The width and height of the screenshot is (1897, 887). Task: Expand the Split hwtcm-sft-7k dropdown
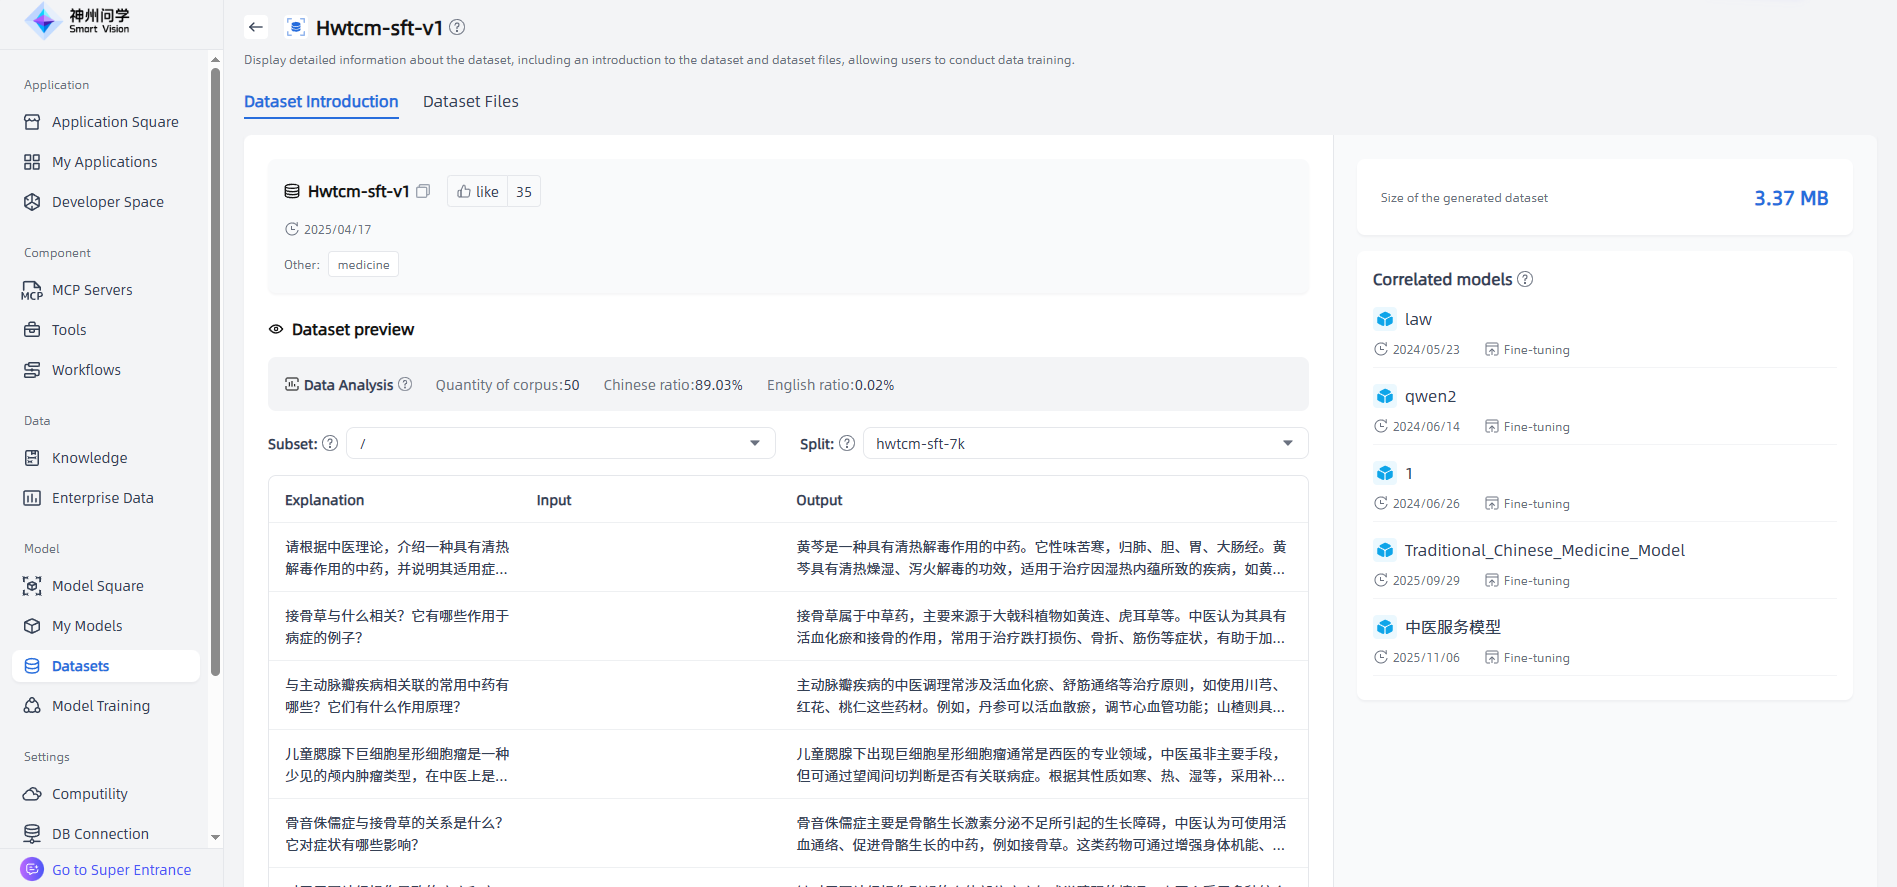(1085, 443)
